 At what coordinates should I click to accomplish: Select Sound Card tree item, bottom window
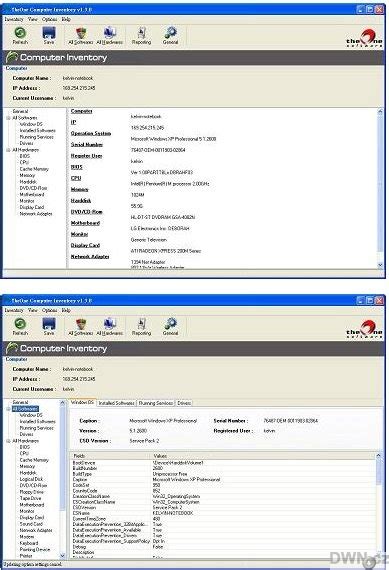pos(31,524)
